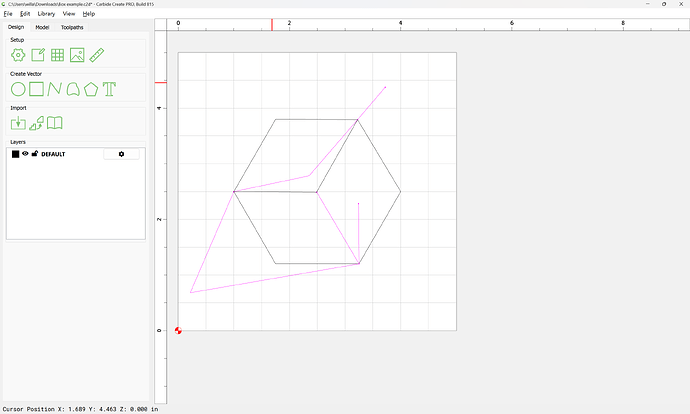Image resolution: width=690 pixels, height=414 pixels.
Task: Click the cursor position status text
Action: click(81, 409)
